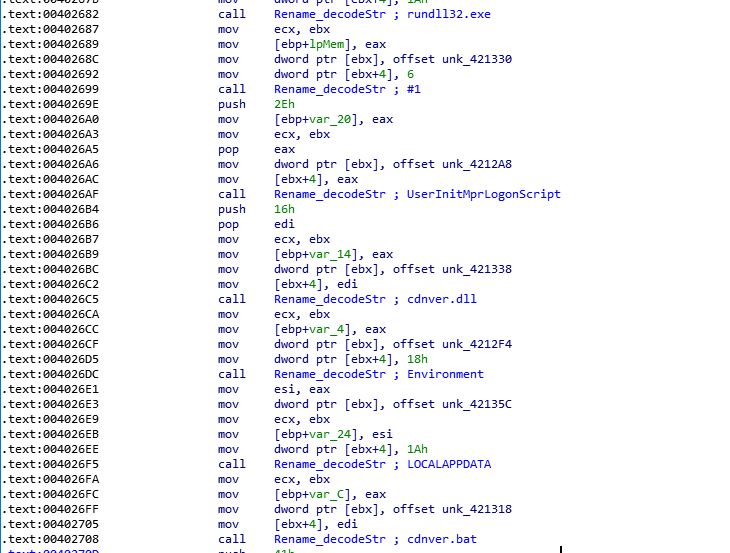Screen dimensions: 730x553
Task: Click Rename_decodeStr call at 00402699
Action: (x=330, y=89)
